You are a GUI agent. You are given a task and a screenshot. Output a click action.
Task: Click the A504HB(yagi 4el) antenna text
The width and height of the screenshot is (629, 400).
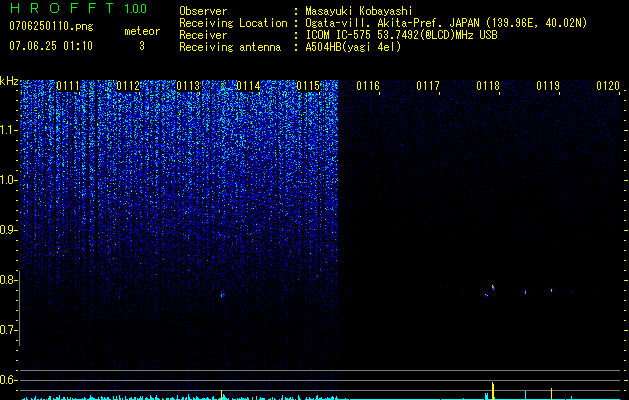(x=353, y=47)
